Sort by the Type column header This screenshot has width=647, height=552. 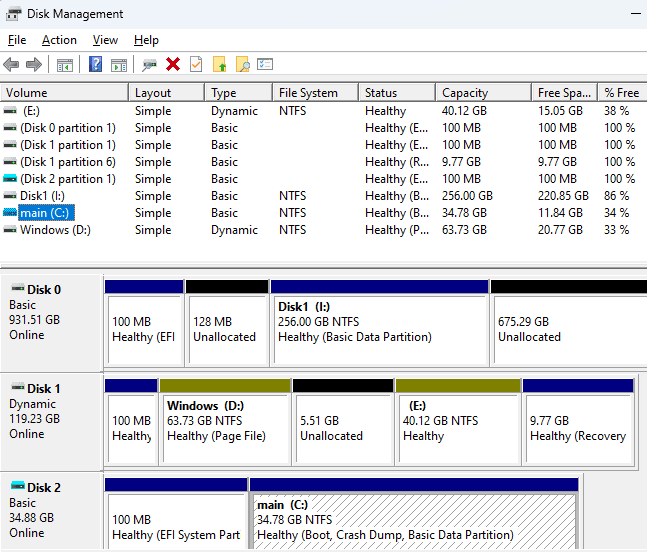click(238, 92)
